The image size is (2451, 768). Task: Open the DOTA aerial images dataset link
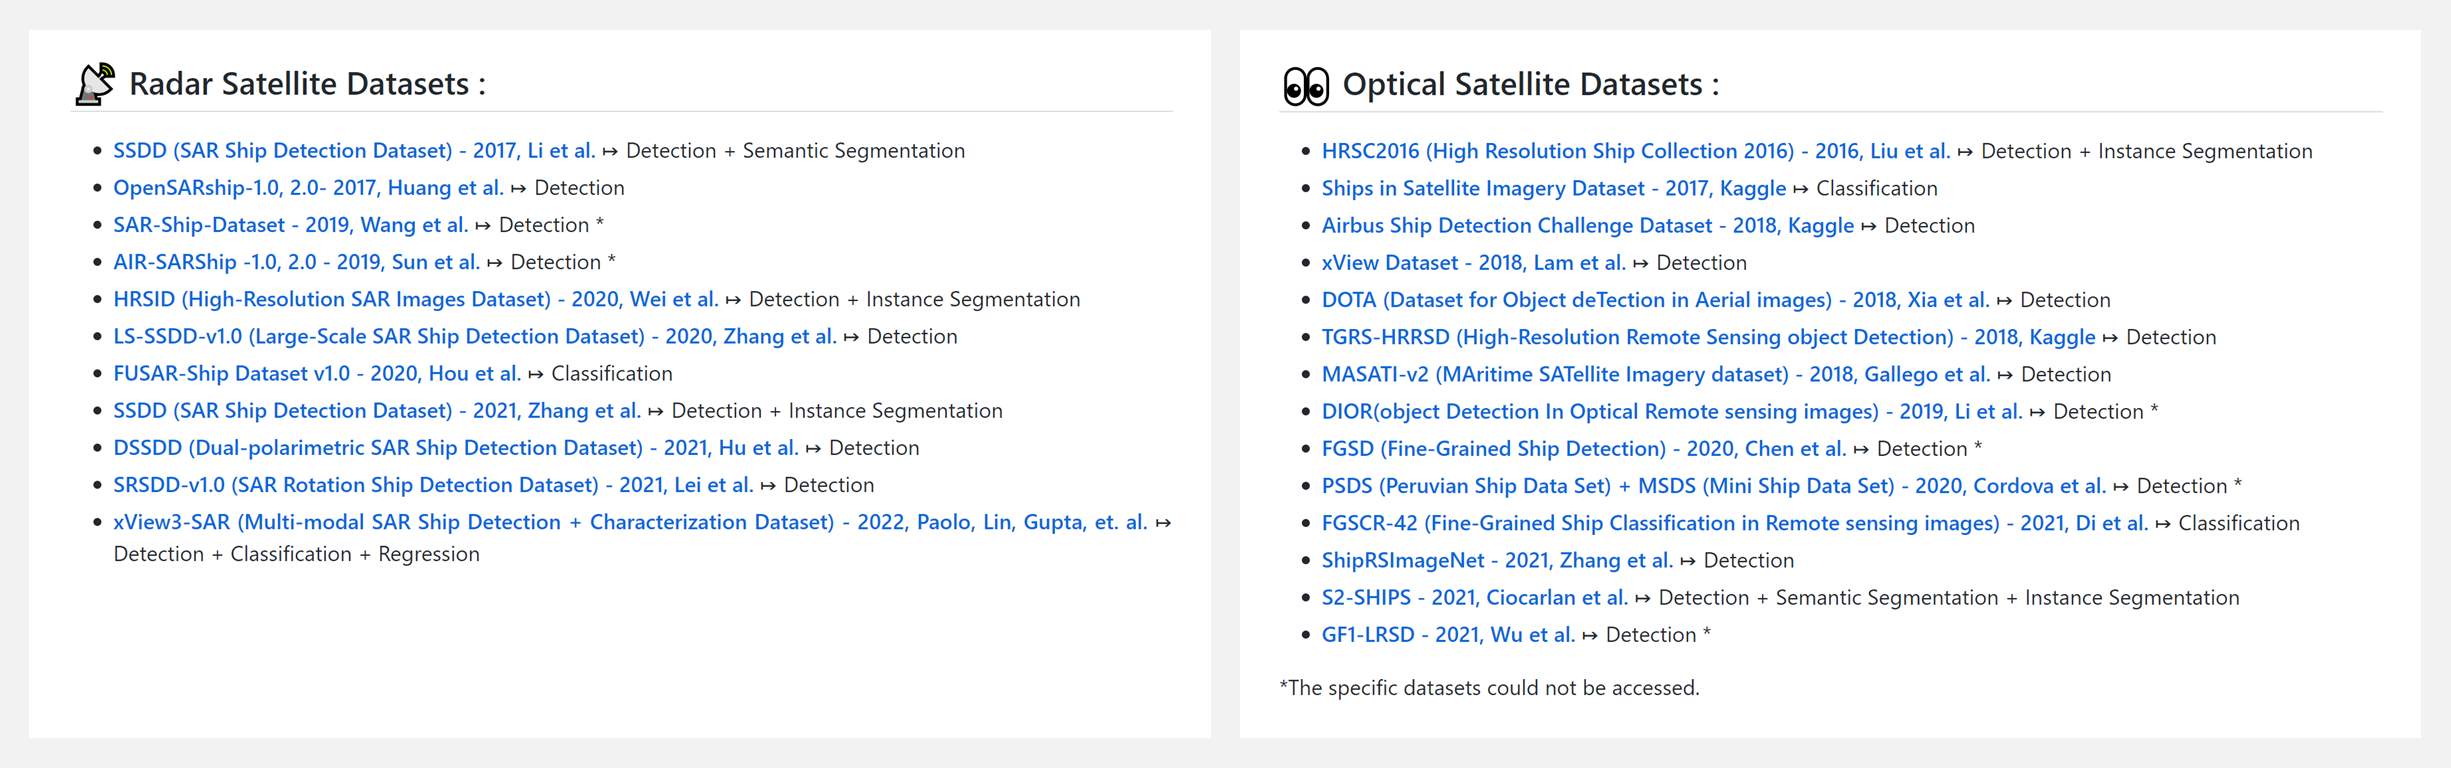1655,299
